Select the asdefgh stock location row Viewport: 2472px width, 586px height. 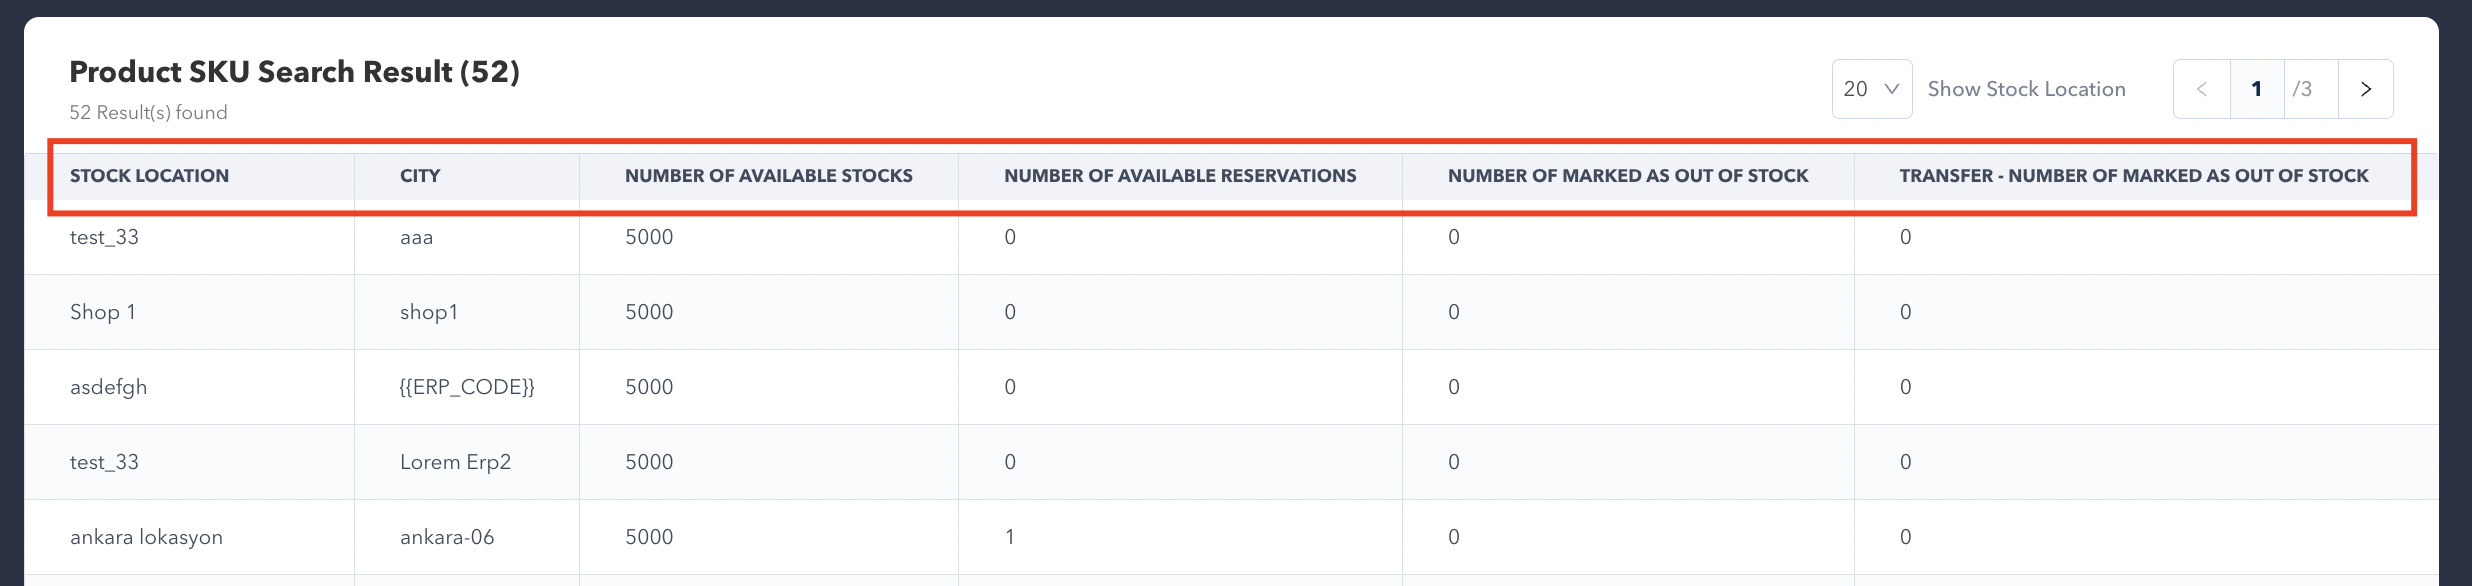[108, 387]
